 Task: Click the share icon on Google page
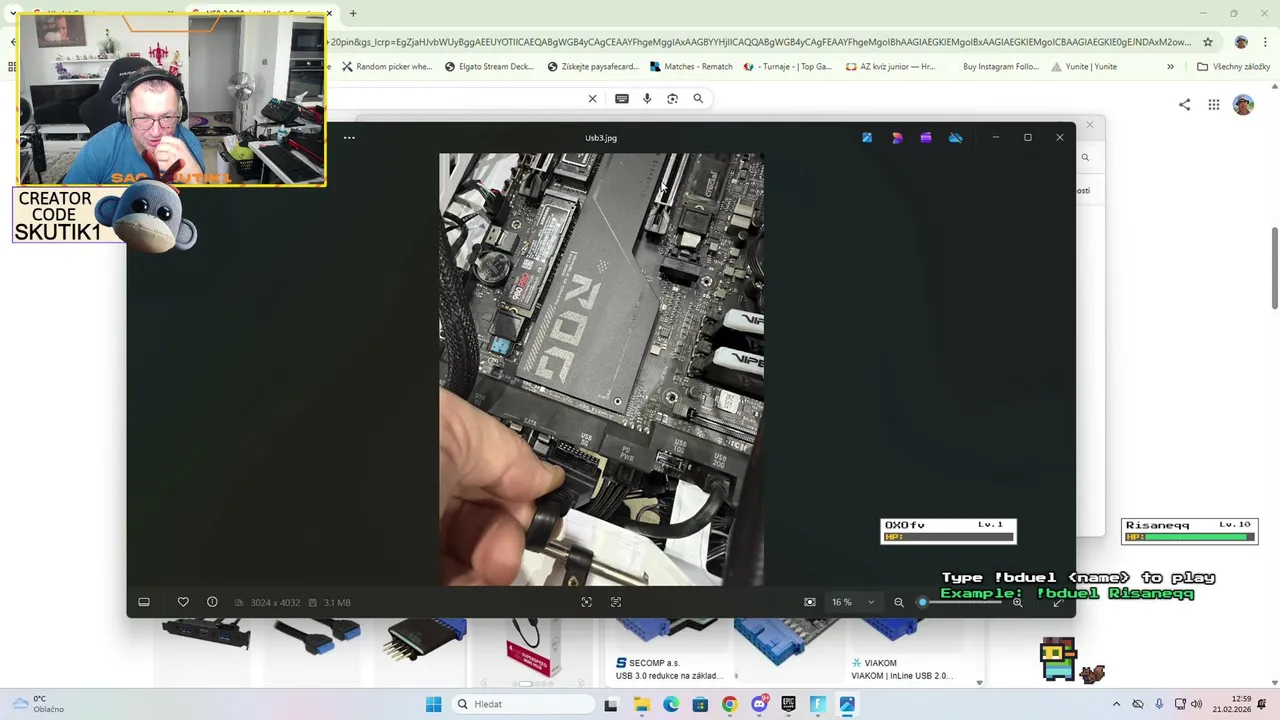pyautogui.click(x=1185, y=104)
